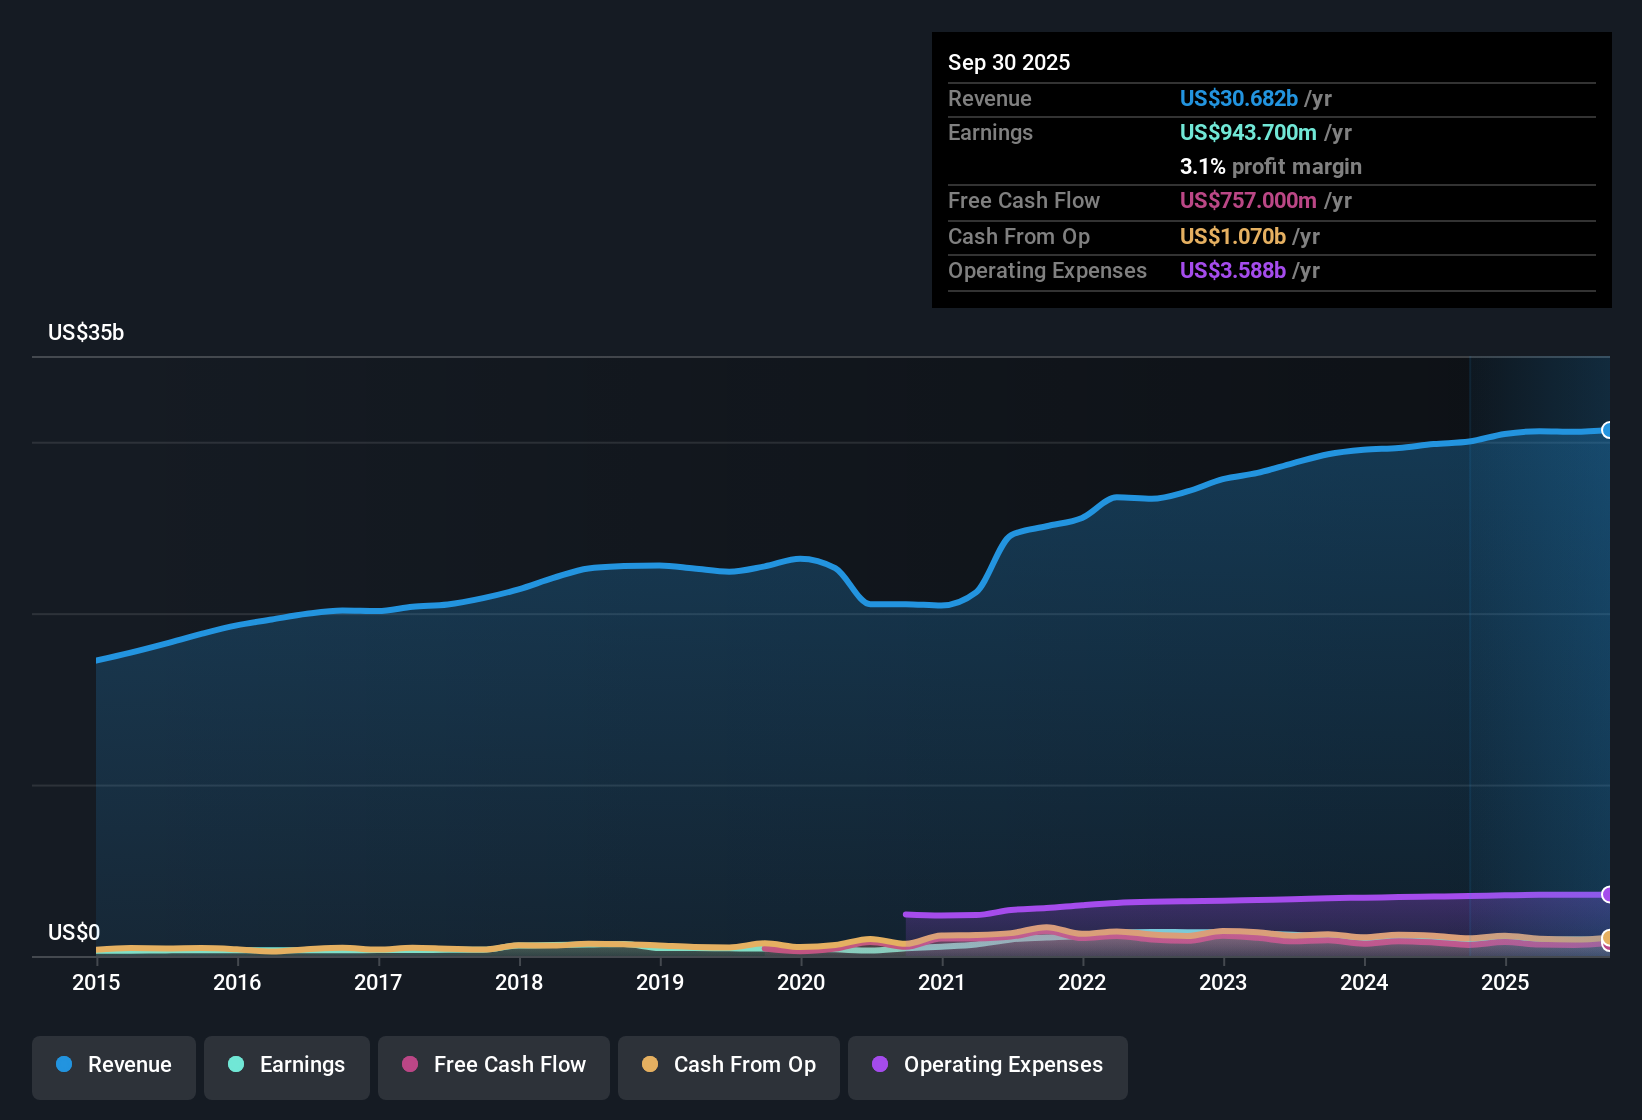The image size is (1642, 1120).
Task: Click the US$943.700m earnings figure
Action: 1249,132
